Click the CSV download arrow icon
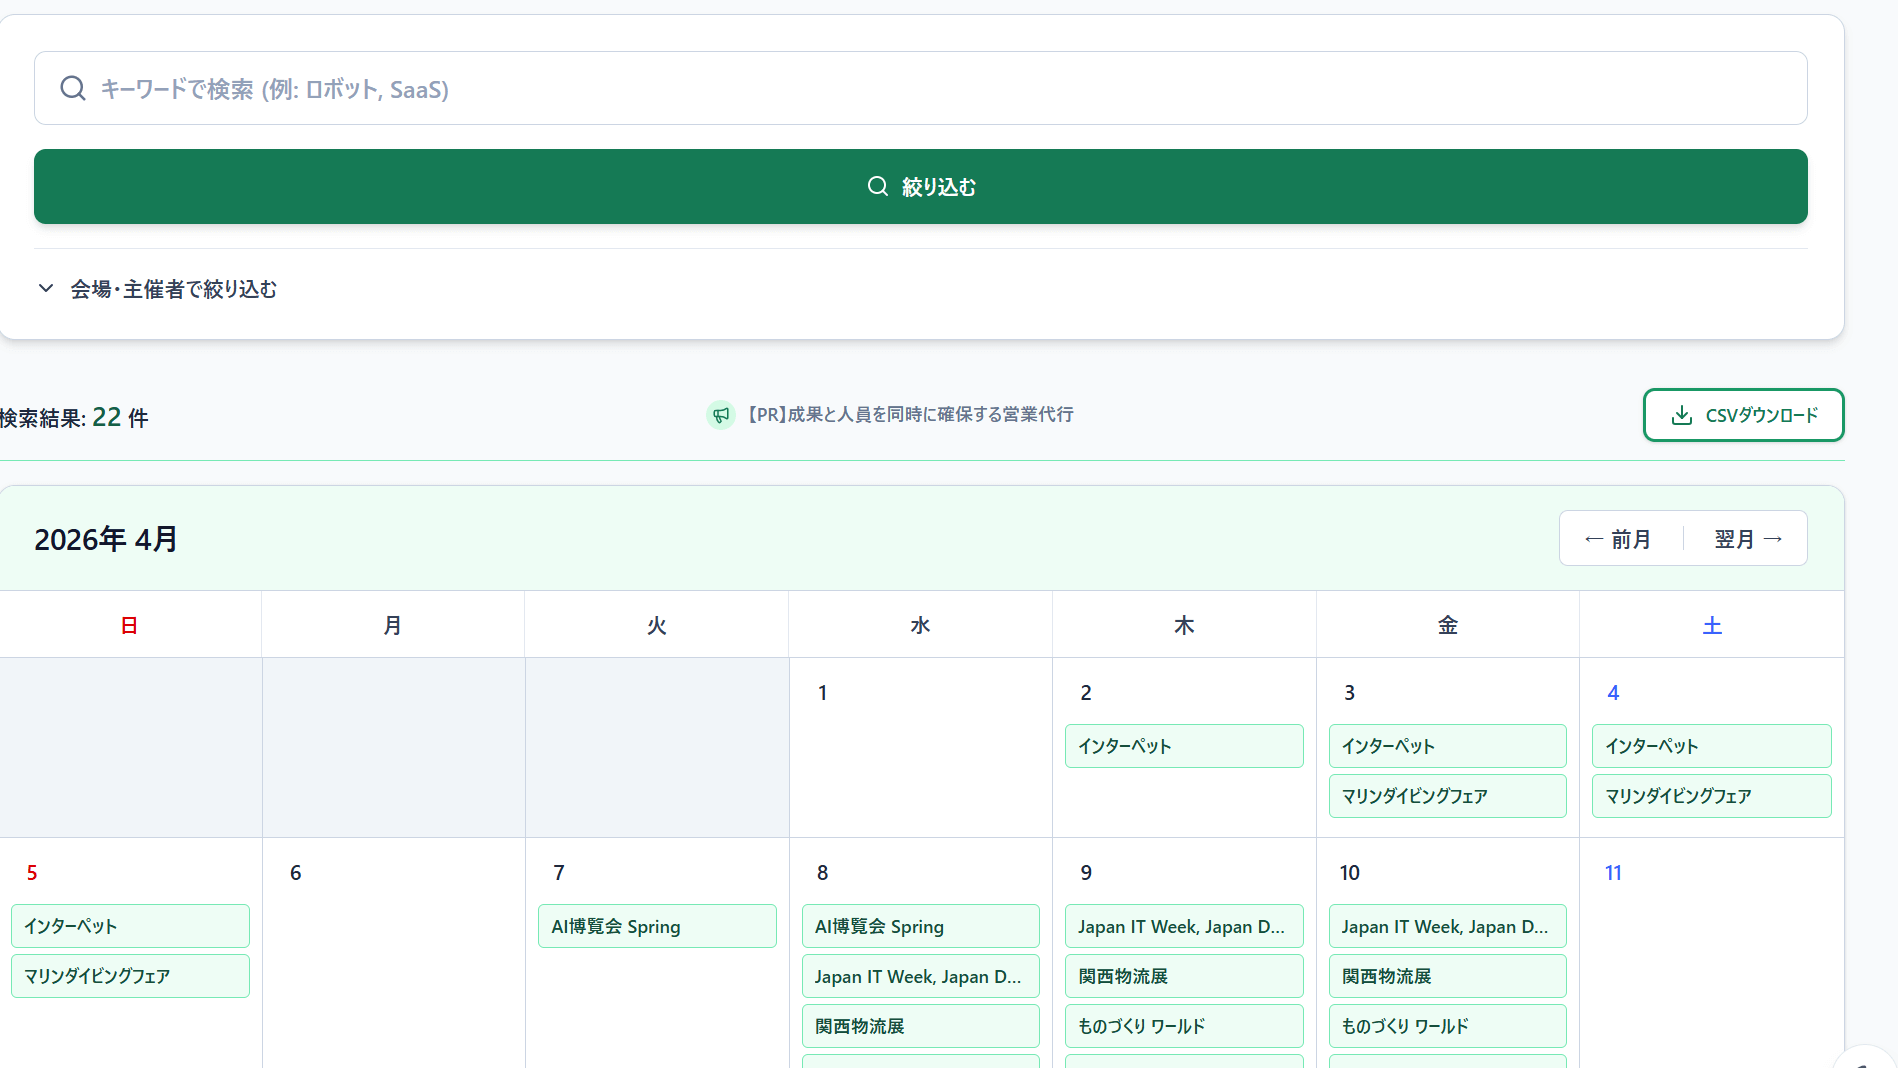1898x1068 pixels. click(x=1682, y=415)
